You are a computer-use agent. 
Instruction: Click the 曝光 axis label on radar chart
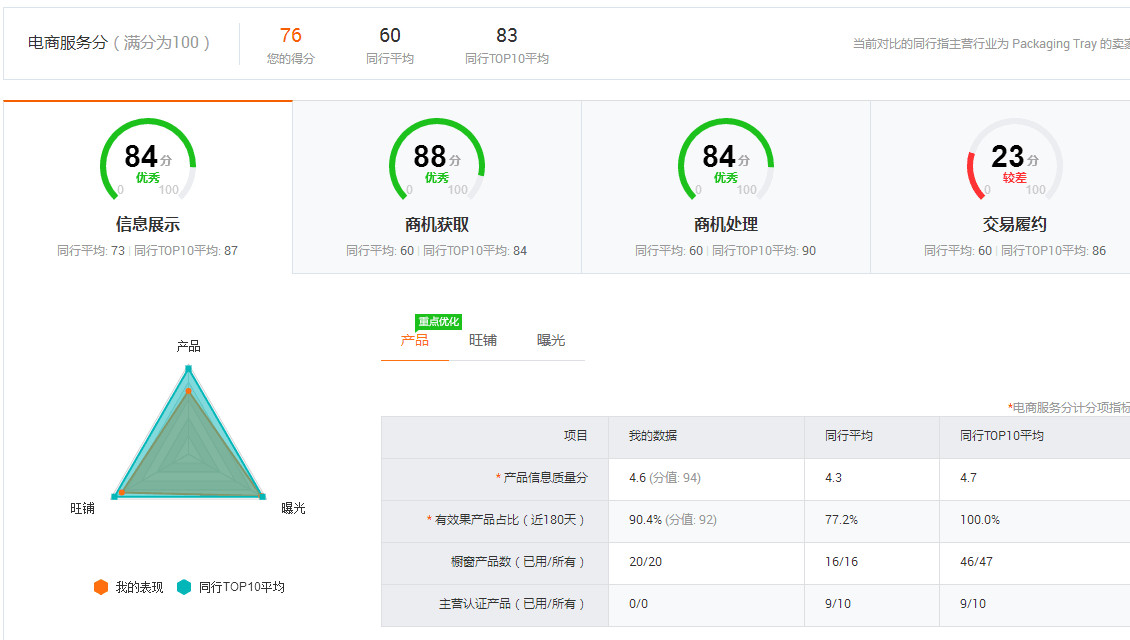click(x=293, y=508)
